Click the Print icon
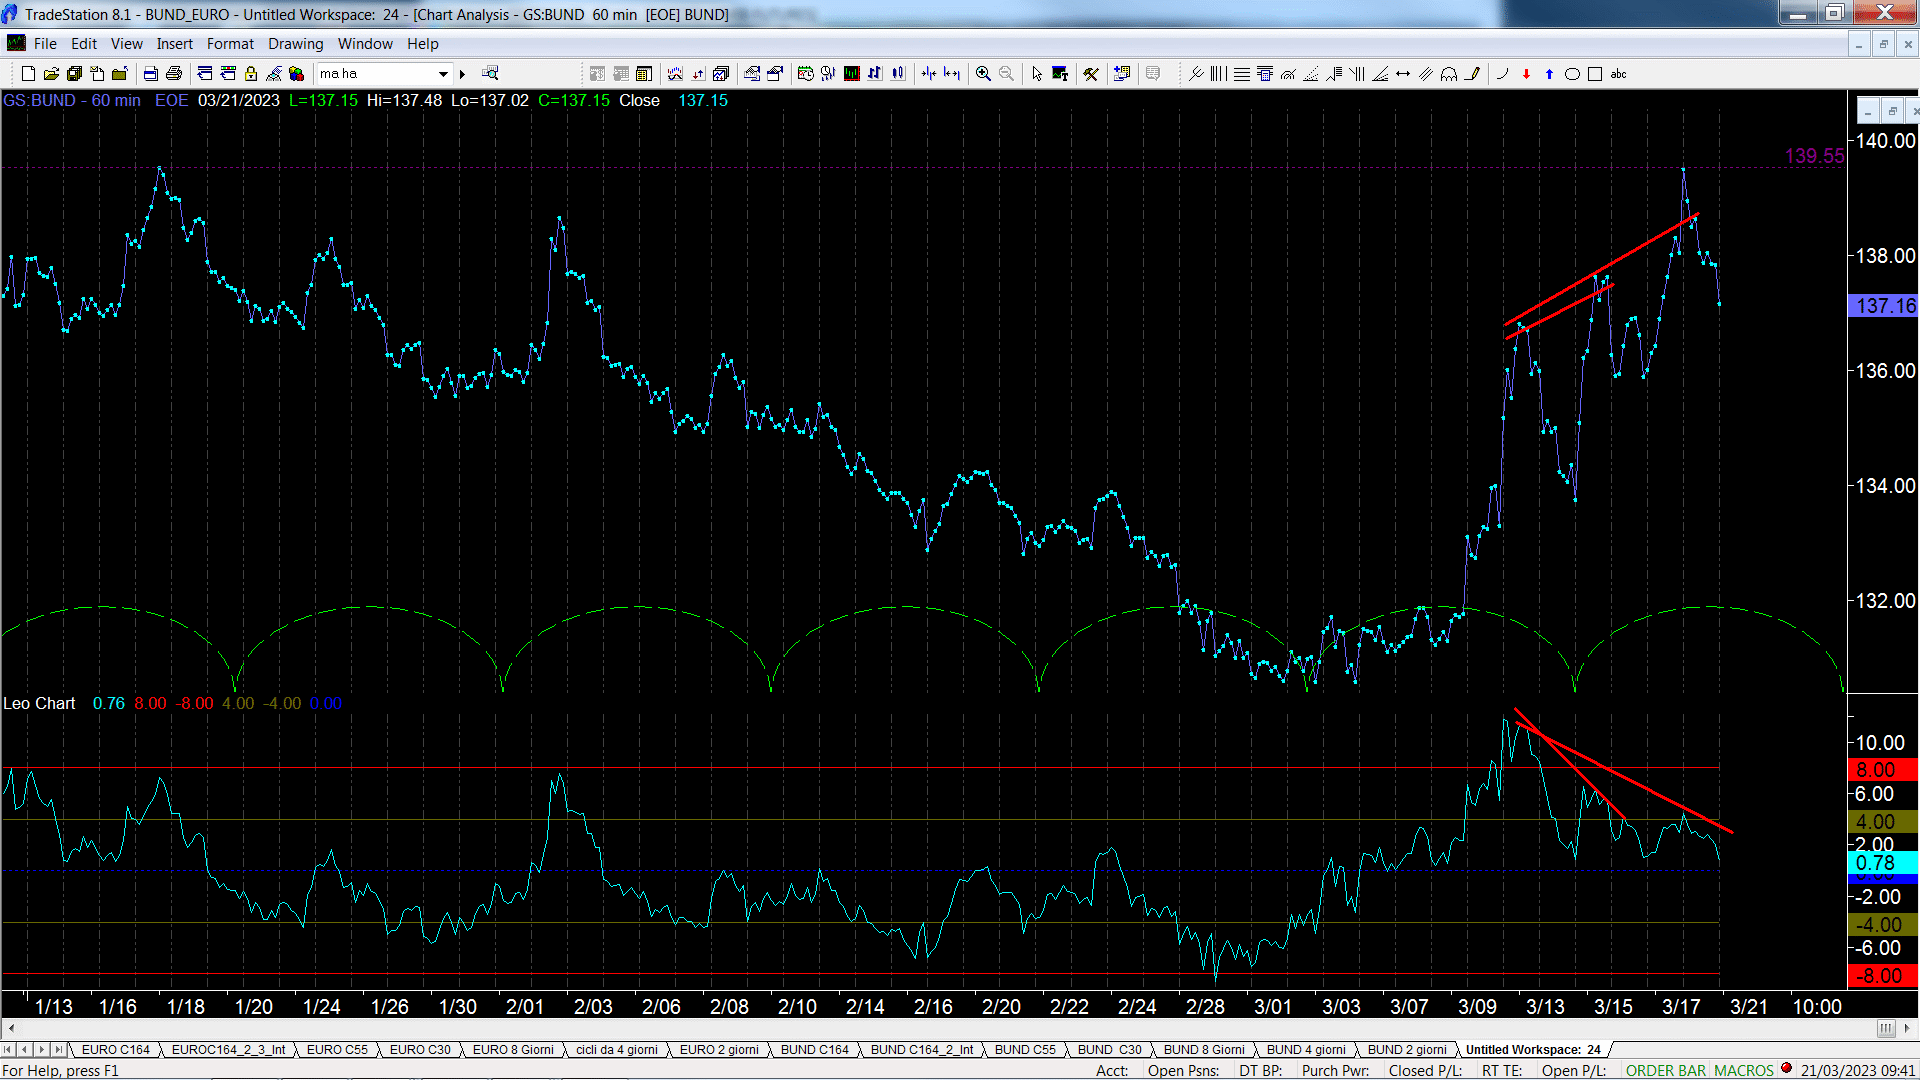The height and width of the screenshot is (1080, 1920). 174,74
